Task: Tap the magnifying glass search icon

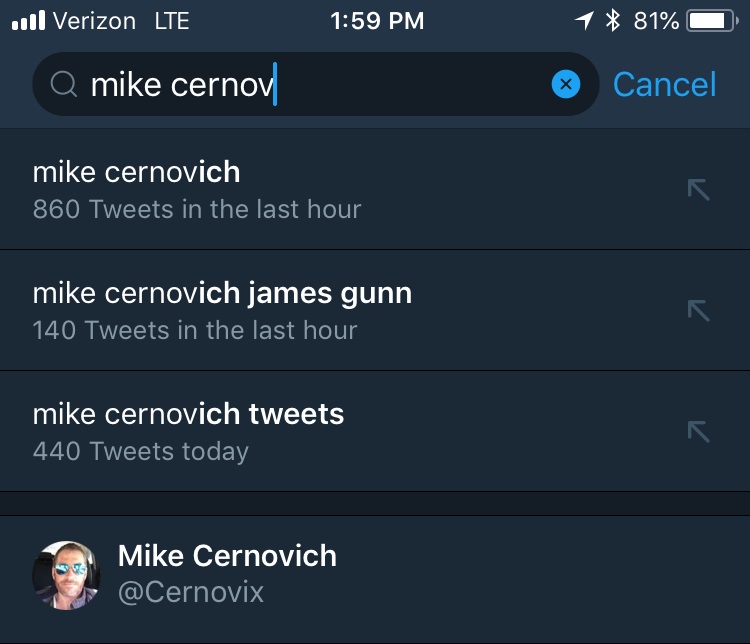Action: coord(64,85)
